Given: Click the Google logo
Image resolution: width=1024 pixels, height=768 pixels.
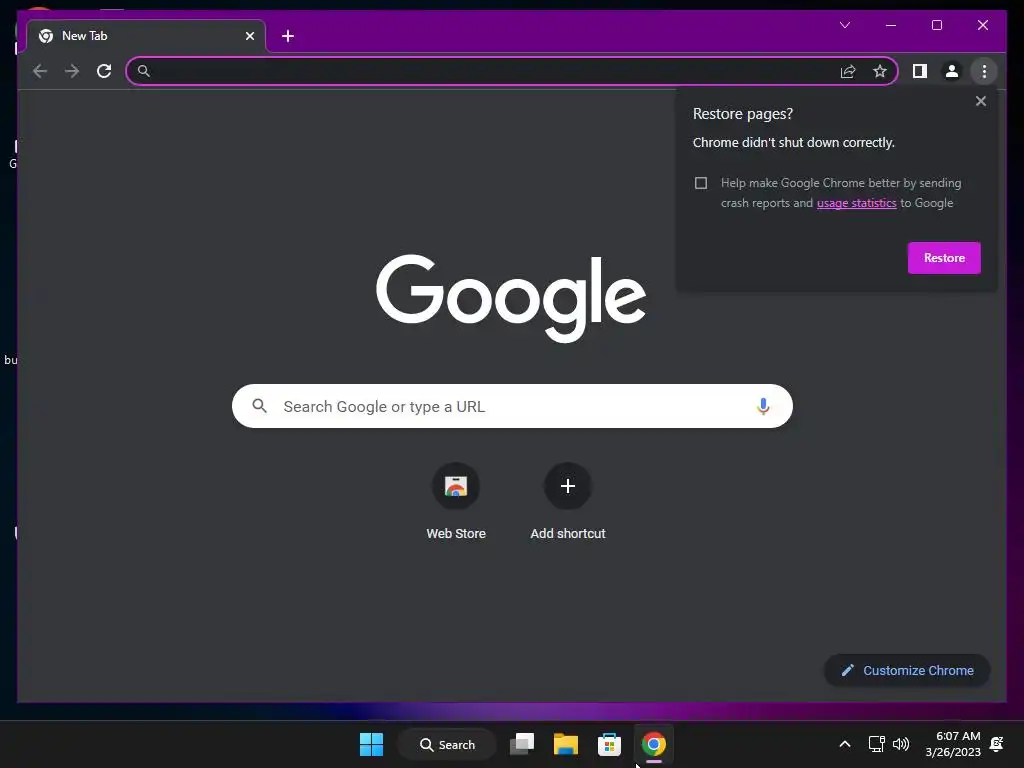Looking at the screenshot, I should [511, 298].
